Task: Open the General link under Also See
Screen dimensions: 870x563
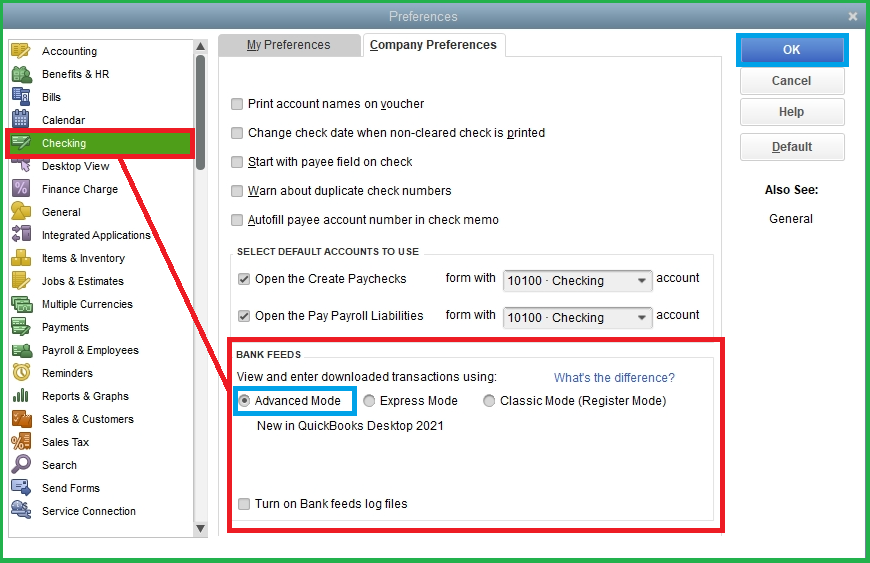Action: tap(791, 219)
